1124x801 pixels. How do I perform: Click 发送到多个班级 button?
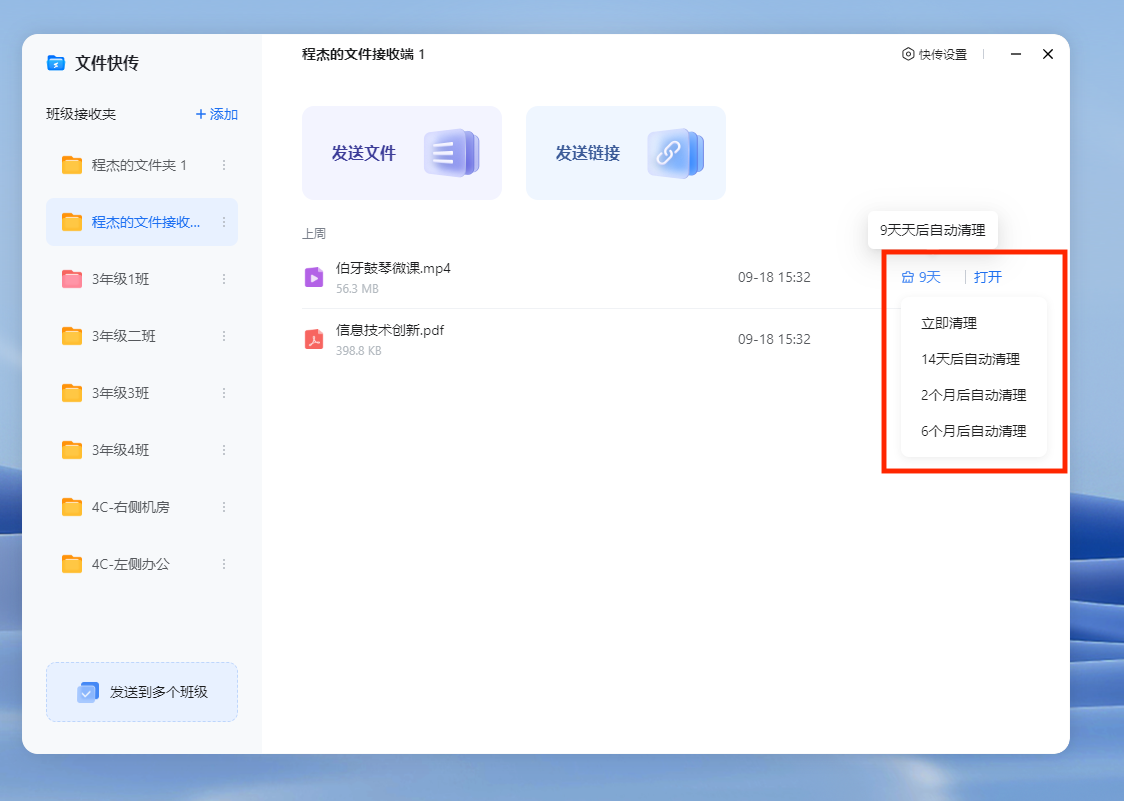(x=142, y=692)
